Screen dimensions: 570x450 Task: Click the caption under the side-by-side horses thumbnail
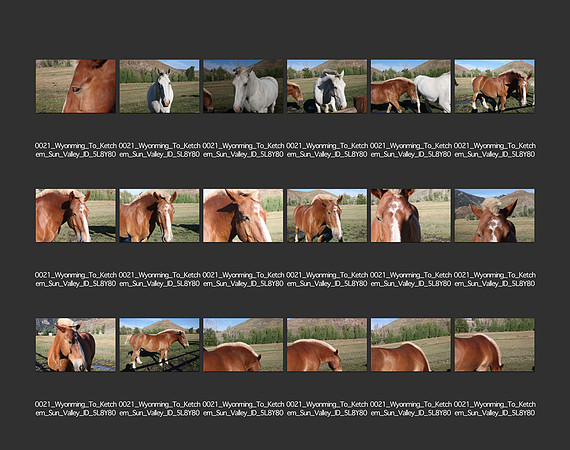point(411,150)
